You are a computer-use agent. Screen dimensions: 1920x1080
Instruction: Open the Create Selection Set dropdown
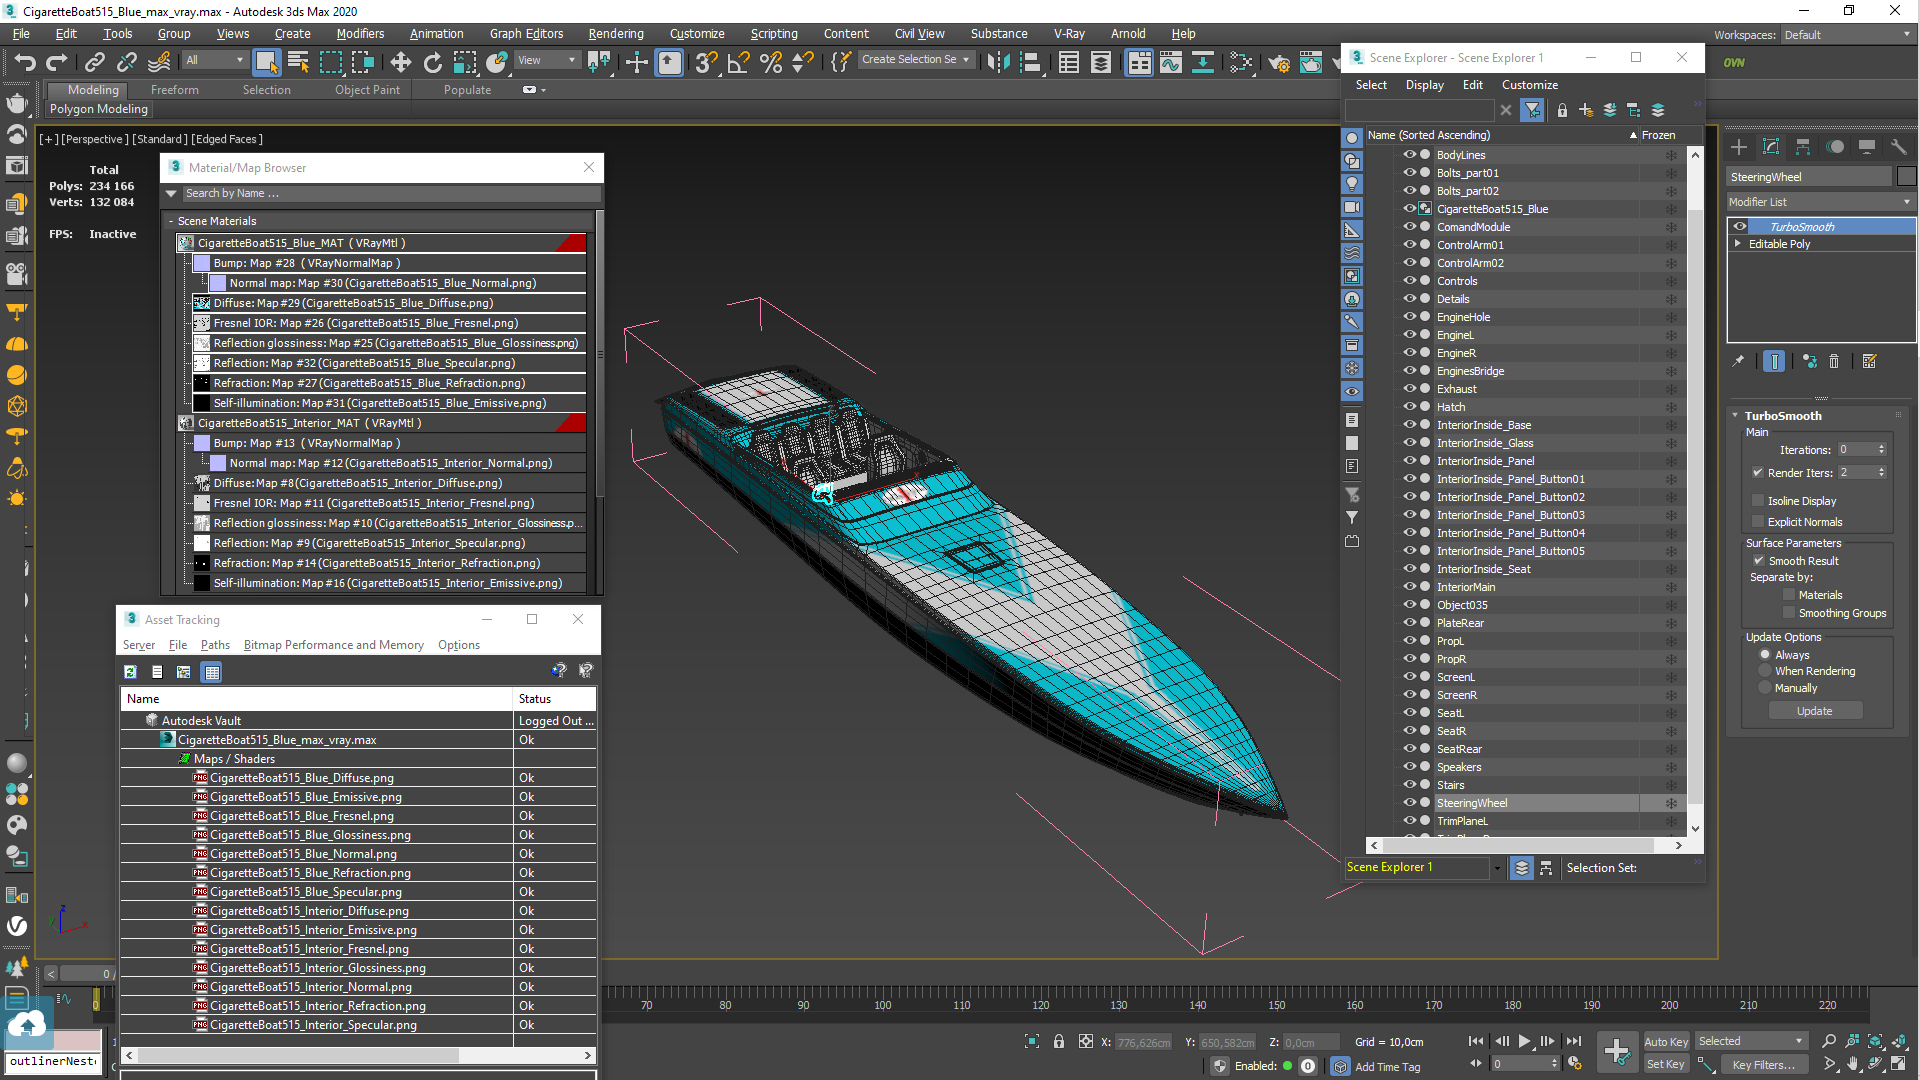(916, 60)
